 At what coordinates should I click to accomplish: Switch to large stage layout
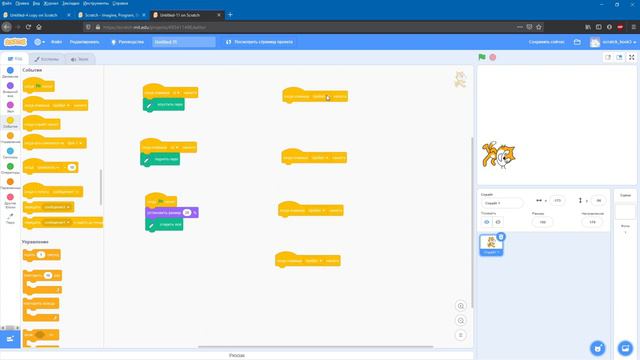pyautogui.click(x=619, y=57)
